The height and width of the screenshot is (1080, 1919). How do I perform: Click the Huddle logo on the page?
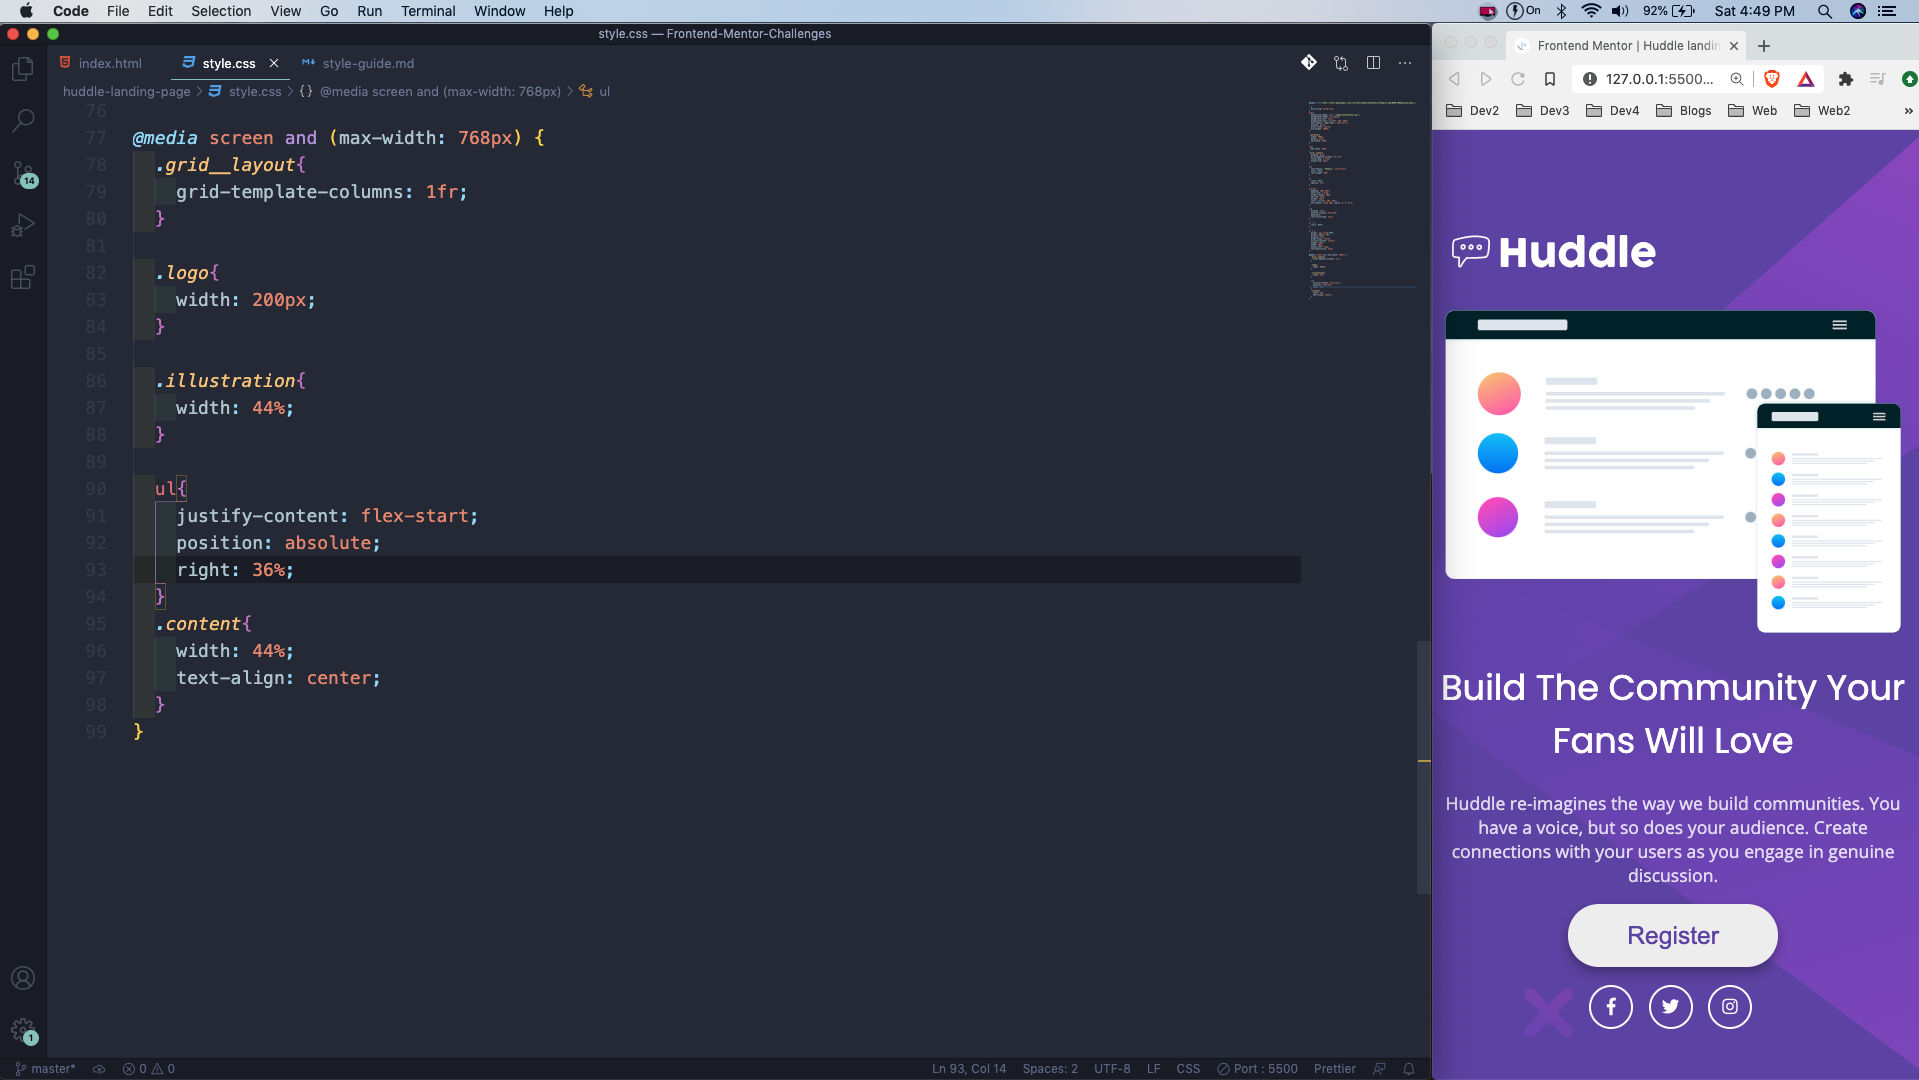coord(1553,252)
